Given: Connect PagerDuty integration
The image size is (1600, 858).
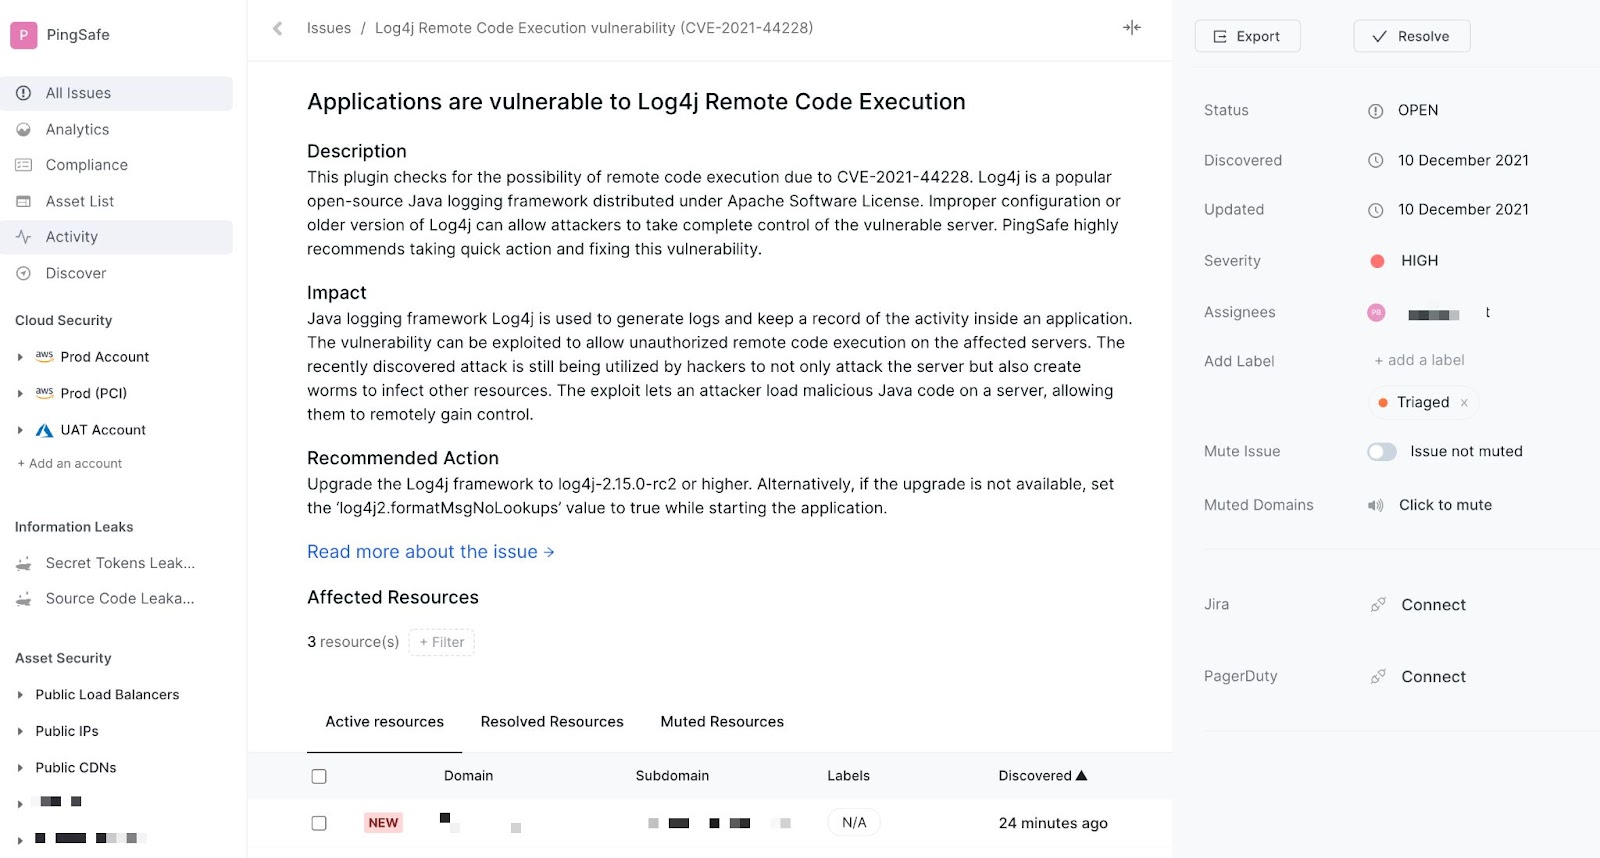Looking at the screenshot, I should tap(1433, 677).
